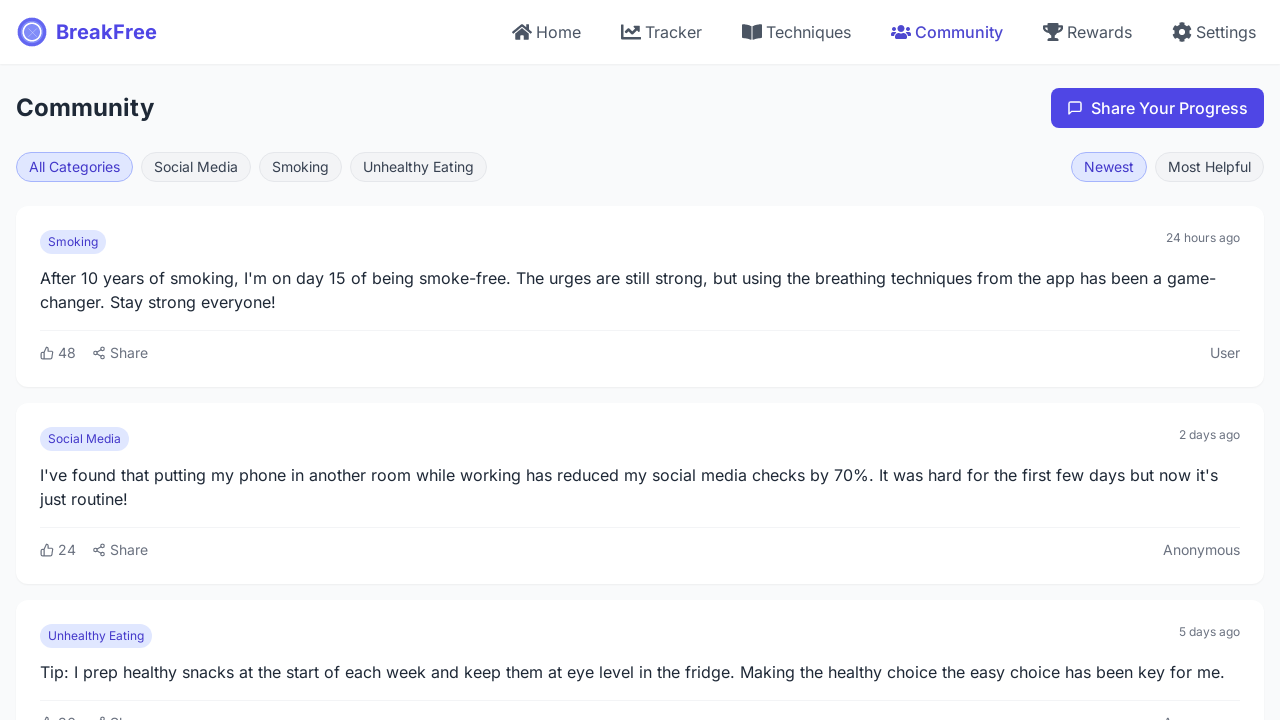This screenshot has width=1280, height=720.
Task: Sort posts by Newest
Action: pyautogui.click(x=1108, y=167)
